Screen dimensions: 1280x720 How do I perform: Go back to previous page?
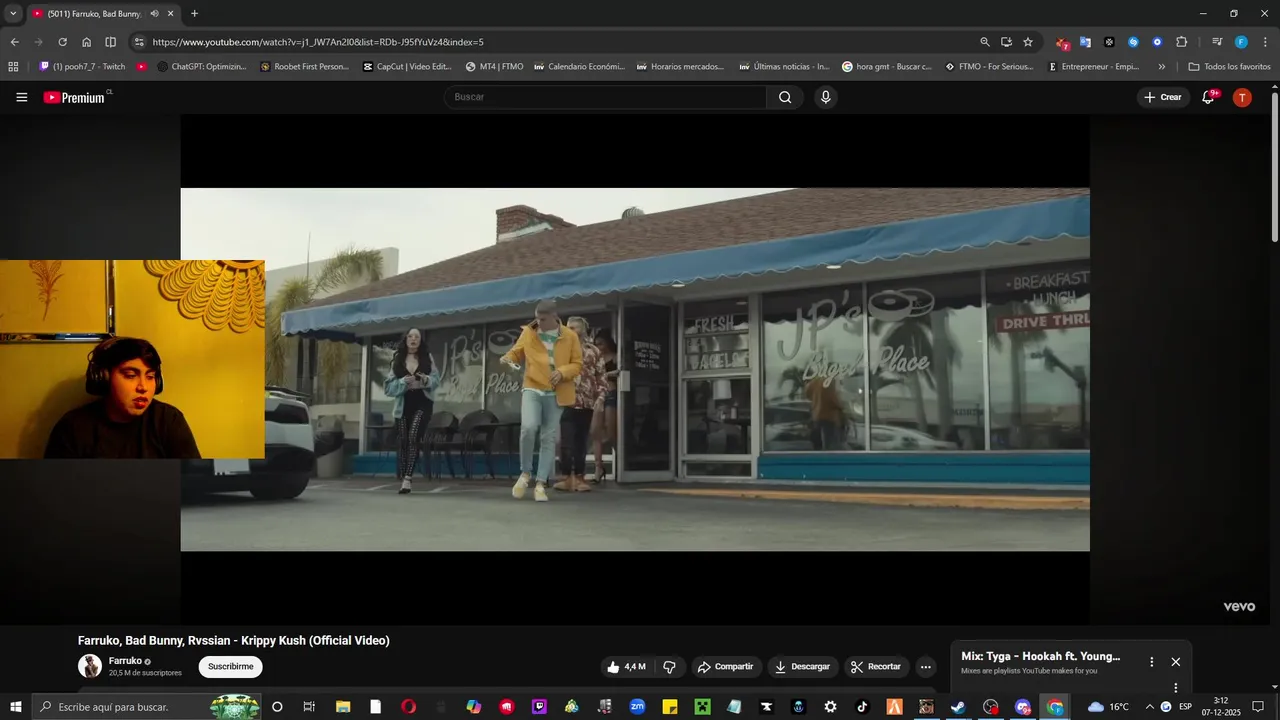[x=14, y=42]
